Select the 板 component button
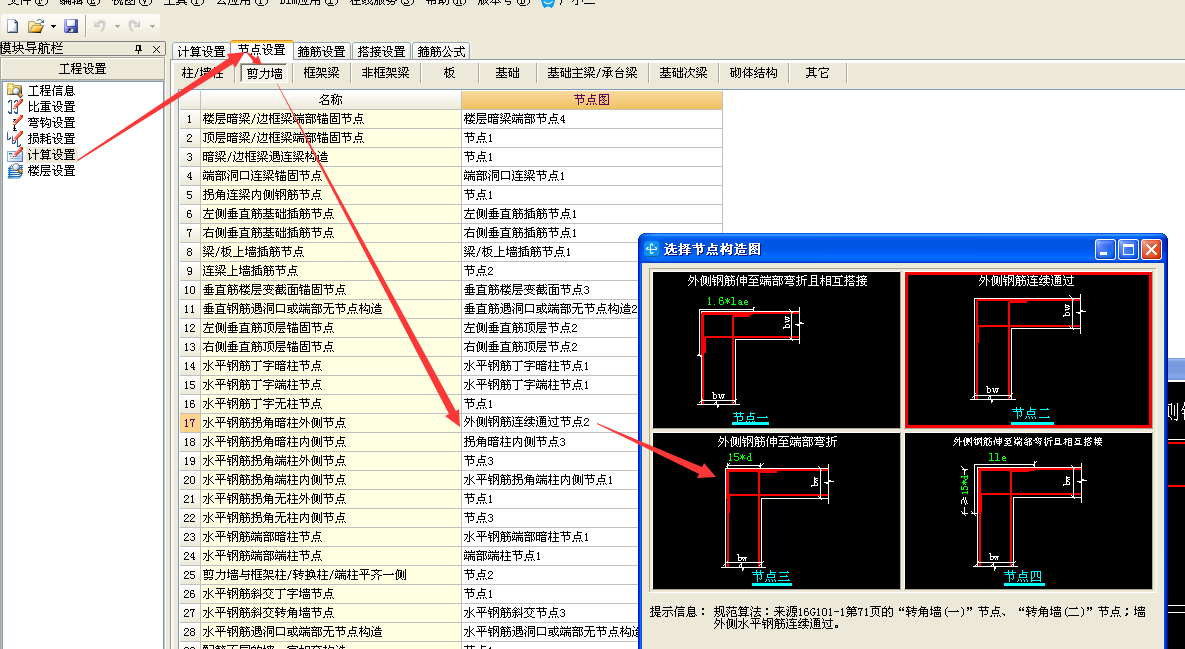This screenshot has height=649, width=1185. point(449,73)
